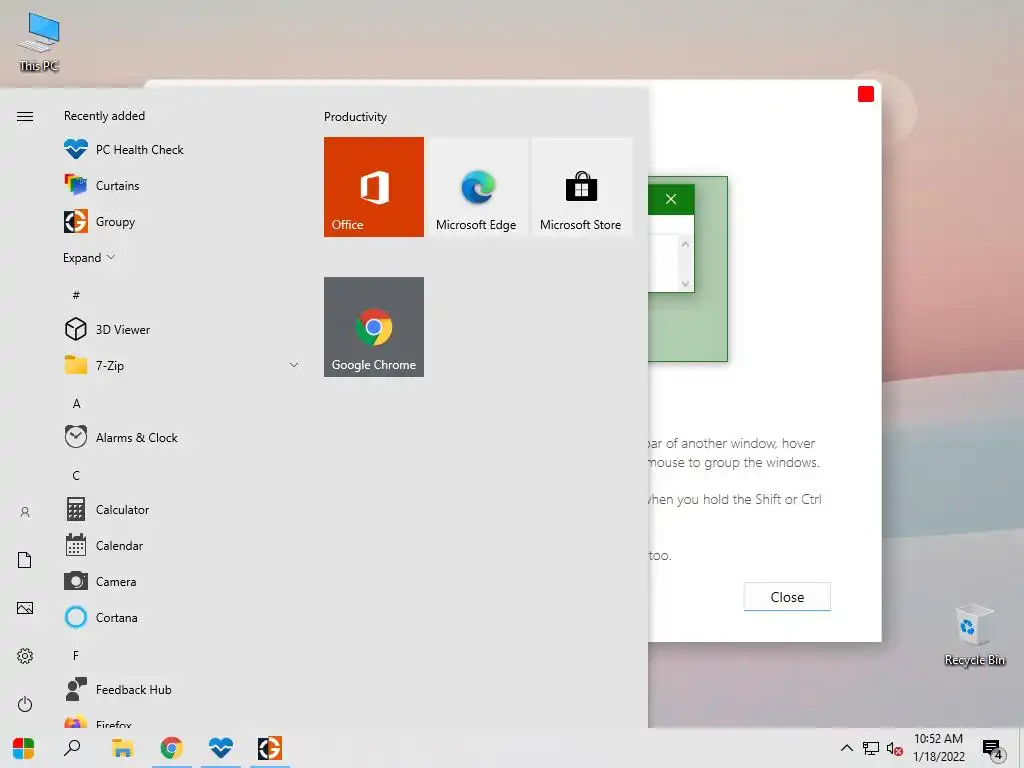The height and width of the screenshot is (768, 1024).
Task: Click the Power icon in Start sidebar
Action: tap(25, 704)
